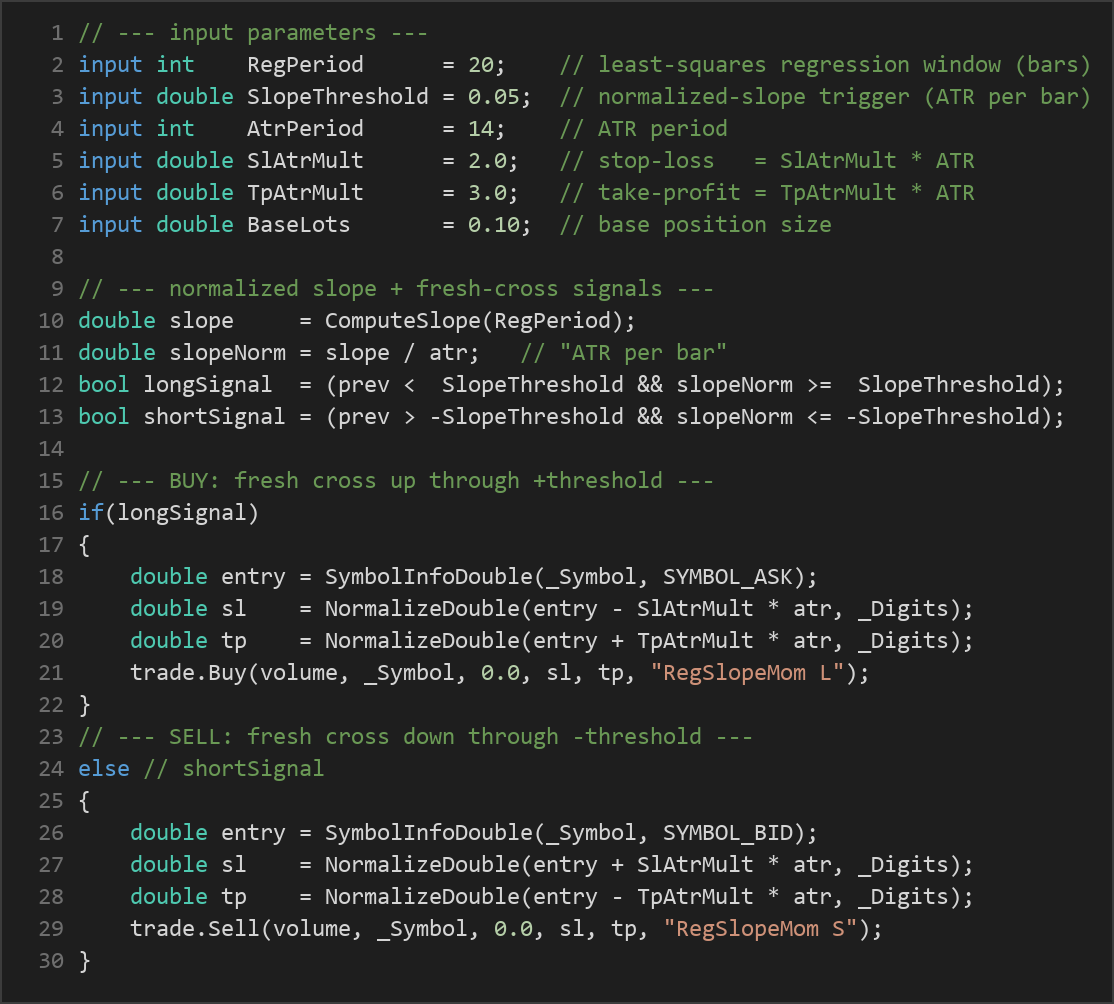
Task: Click the "RegSlopeMom S" string literal
Action: (760, 928)
